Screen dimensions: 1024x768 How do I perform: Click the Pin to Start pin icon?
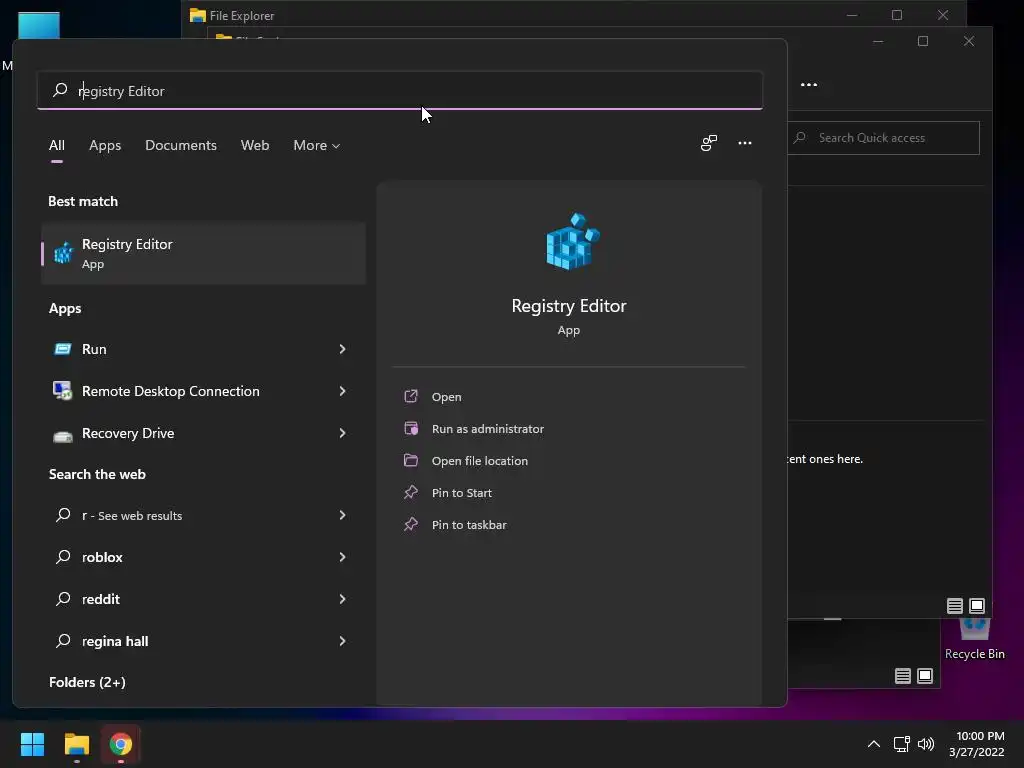[x=411, y=492]
